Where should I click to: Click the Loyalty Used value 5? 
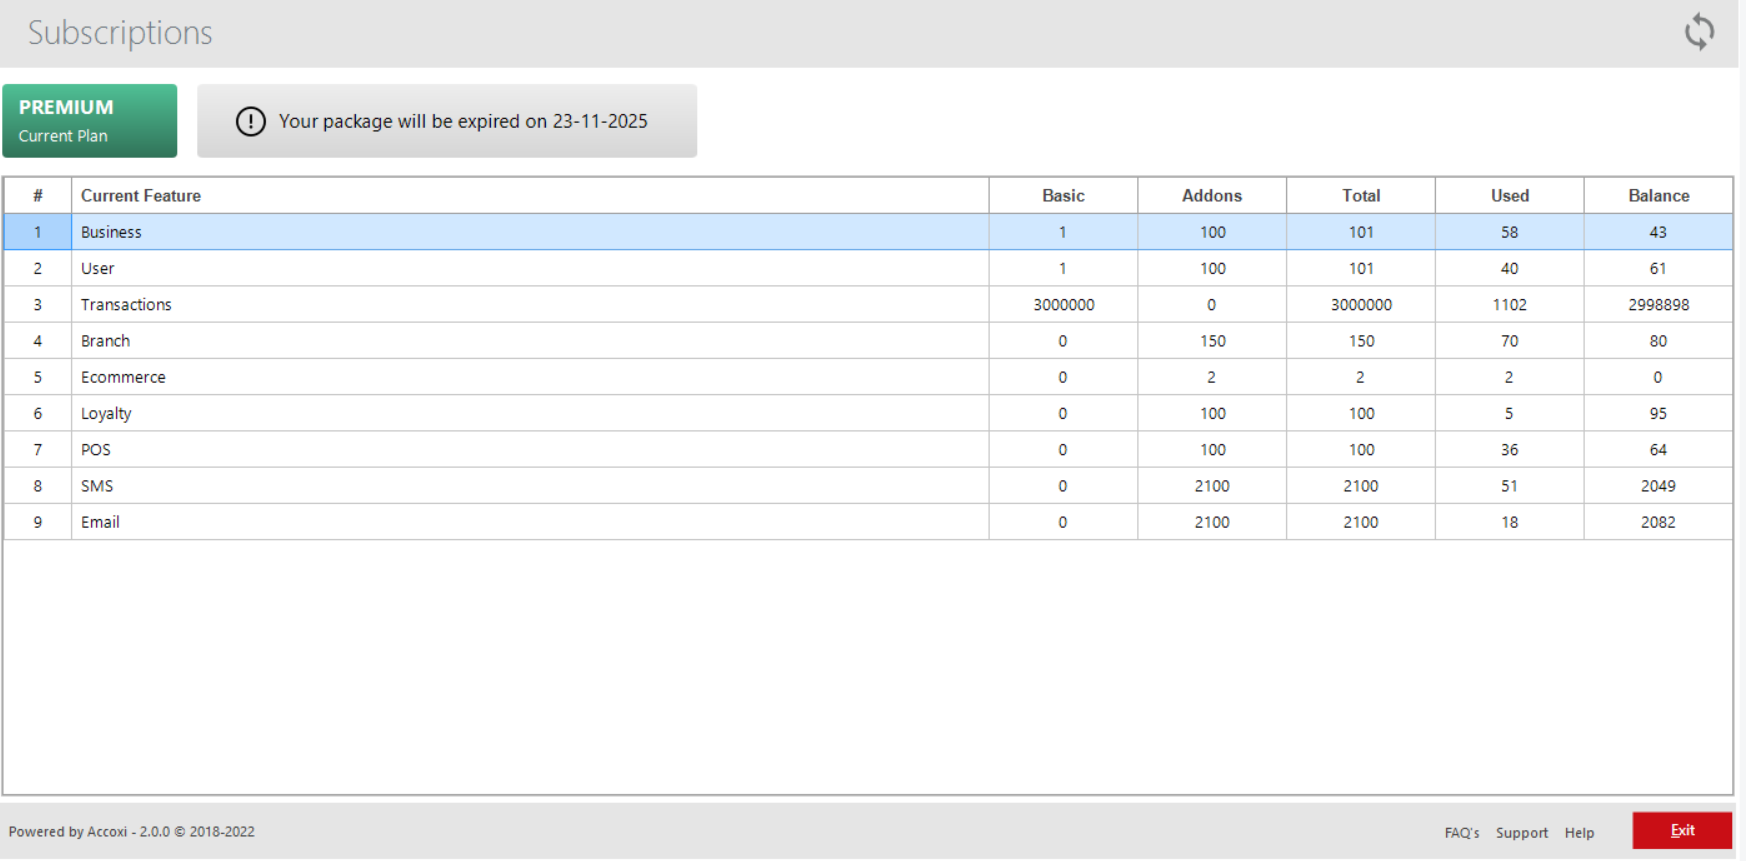click(1509, 413)
